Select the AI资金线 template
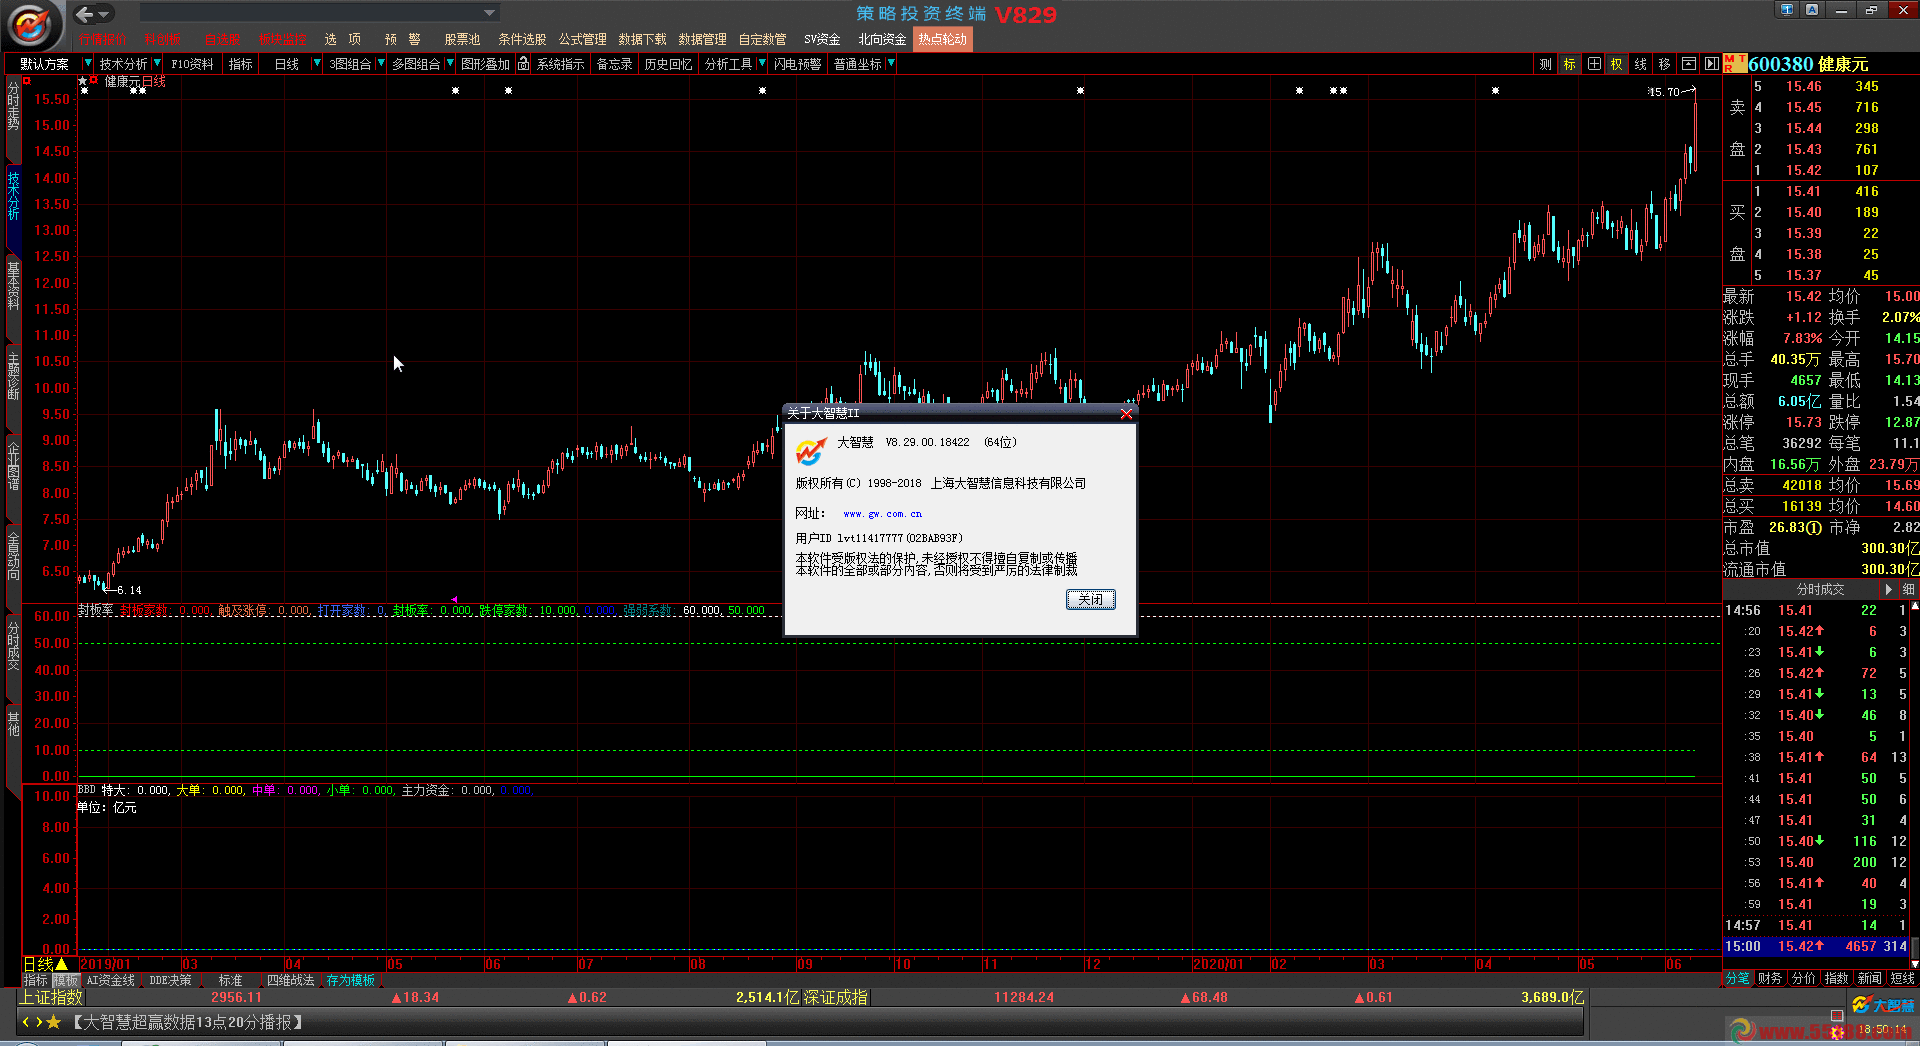Screen dimensions: 1920x1046 click(x=110, y=980)
